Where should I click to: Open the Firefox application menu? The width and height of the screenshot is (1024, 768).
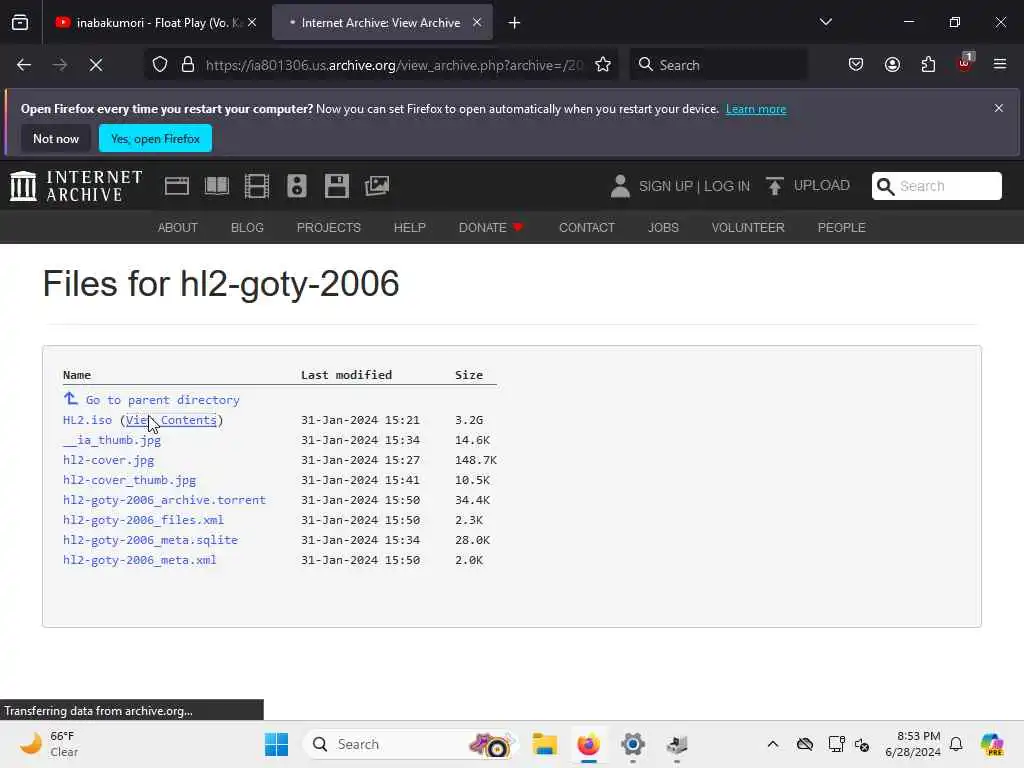pyautogui.click(x=1000, y=65)
